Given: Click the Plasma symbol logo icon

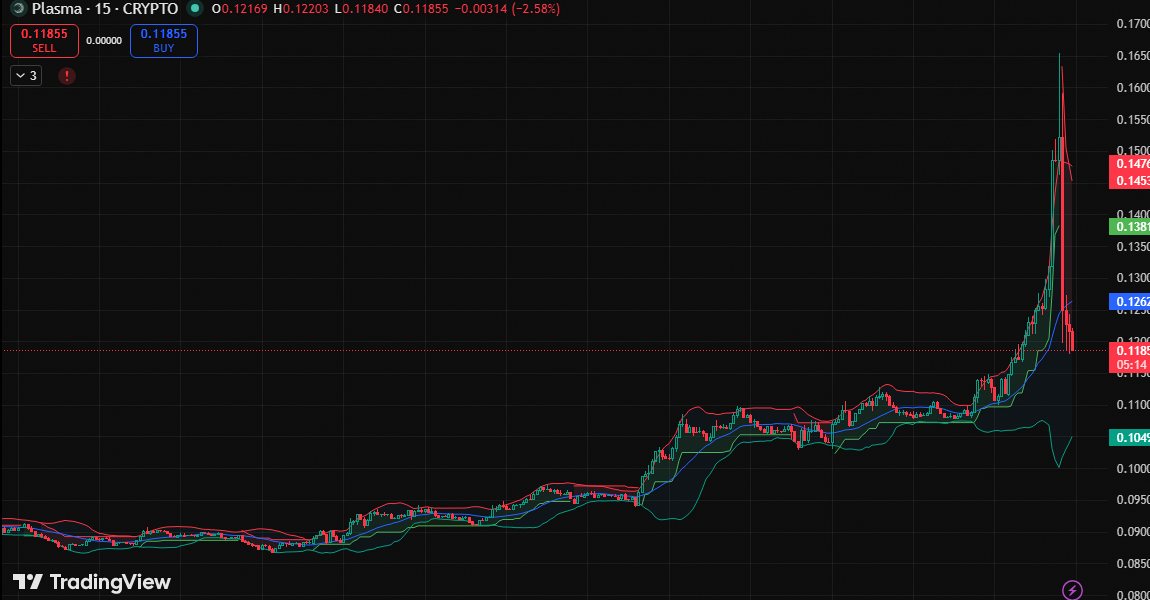Looking at the screenshot, I should [x=18, y=9].
